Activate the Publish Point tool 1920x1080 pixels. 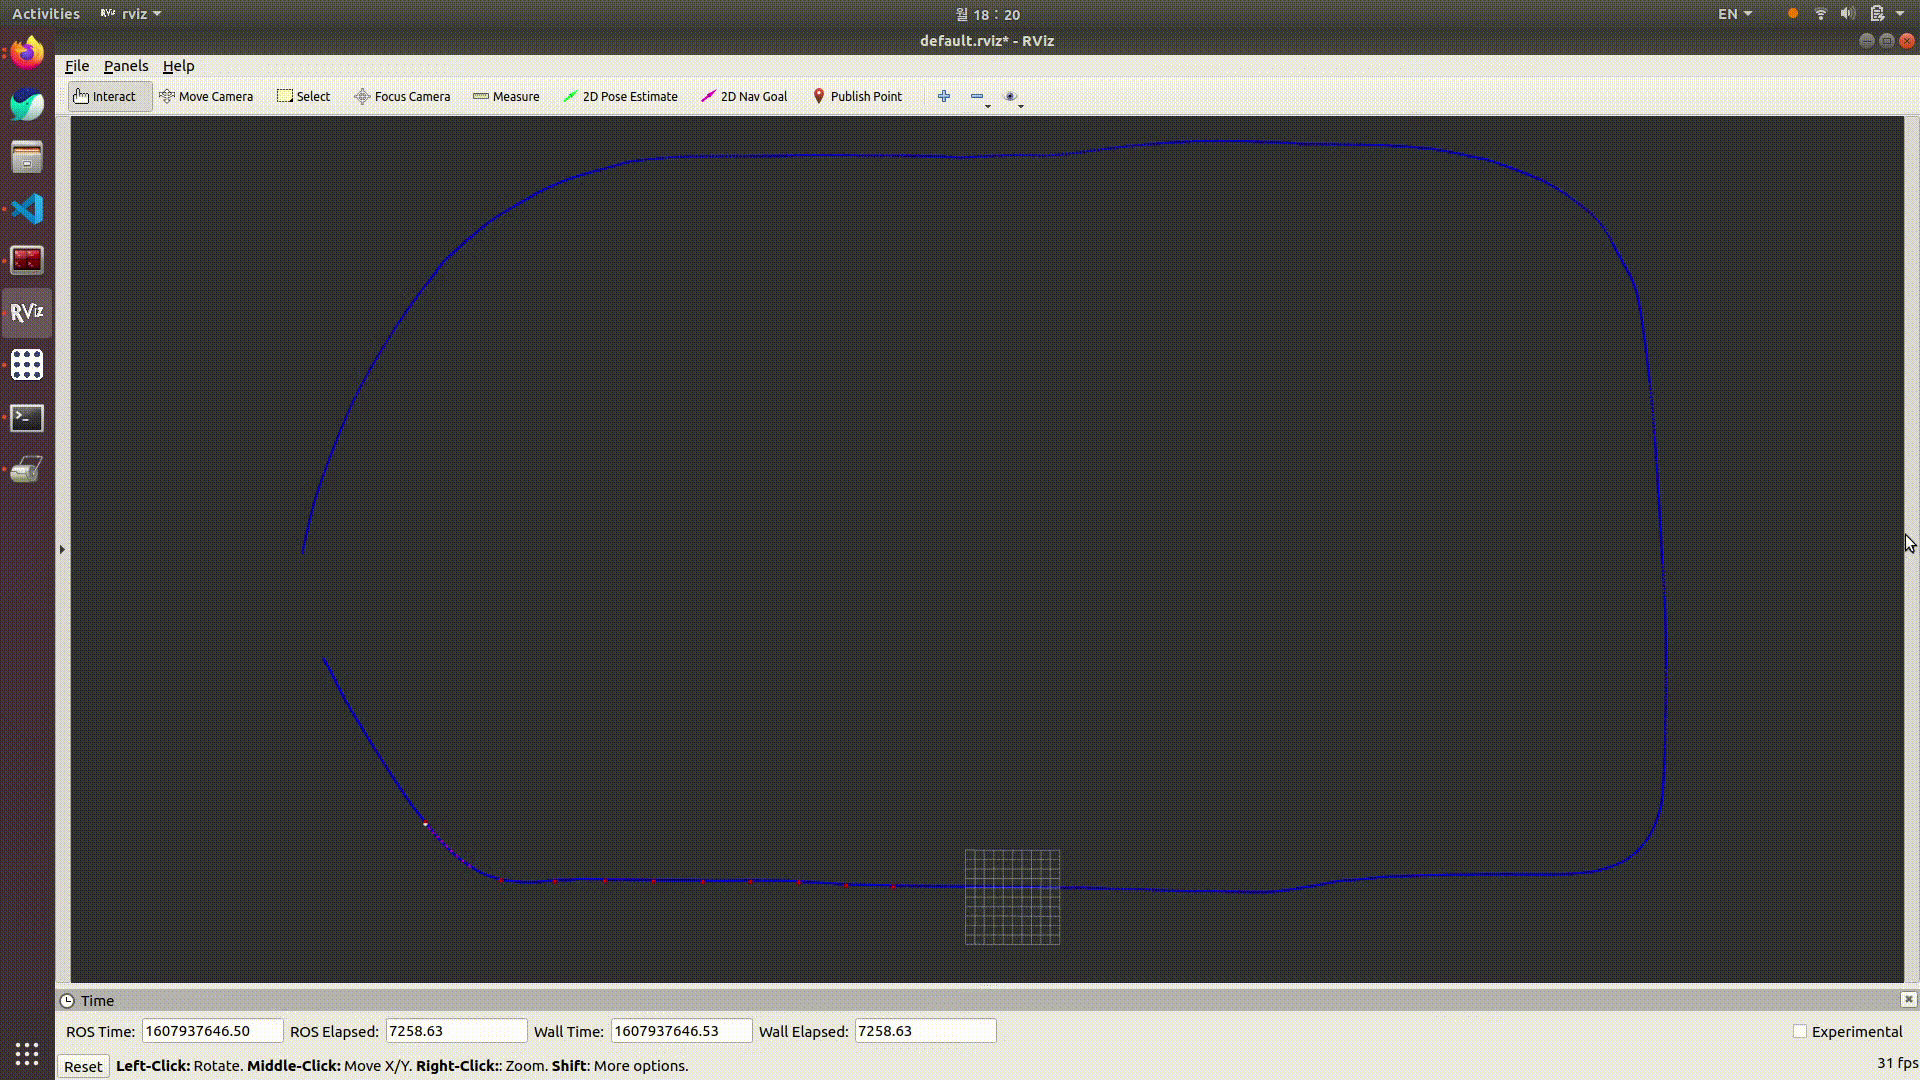coord(857,96)
